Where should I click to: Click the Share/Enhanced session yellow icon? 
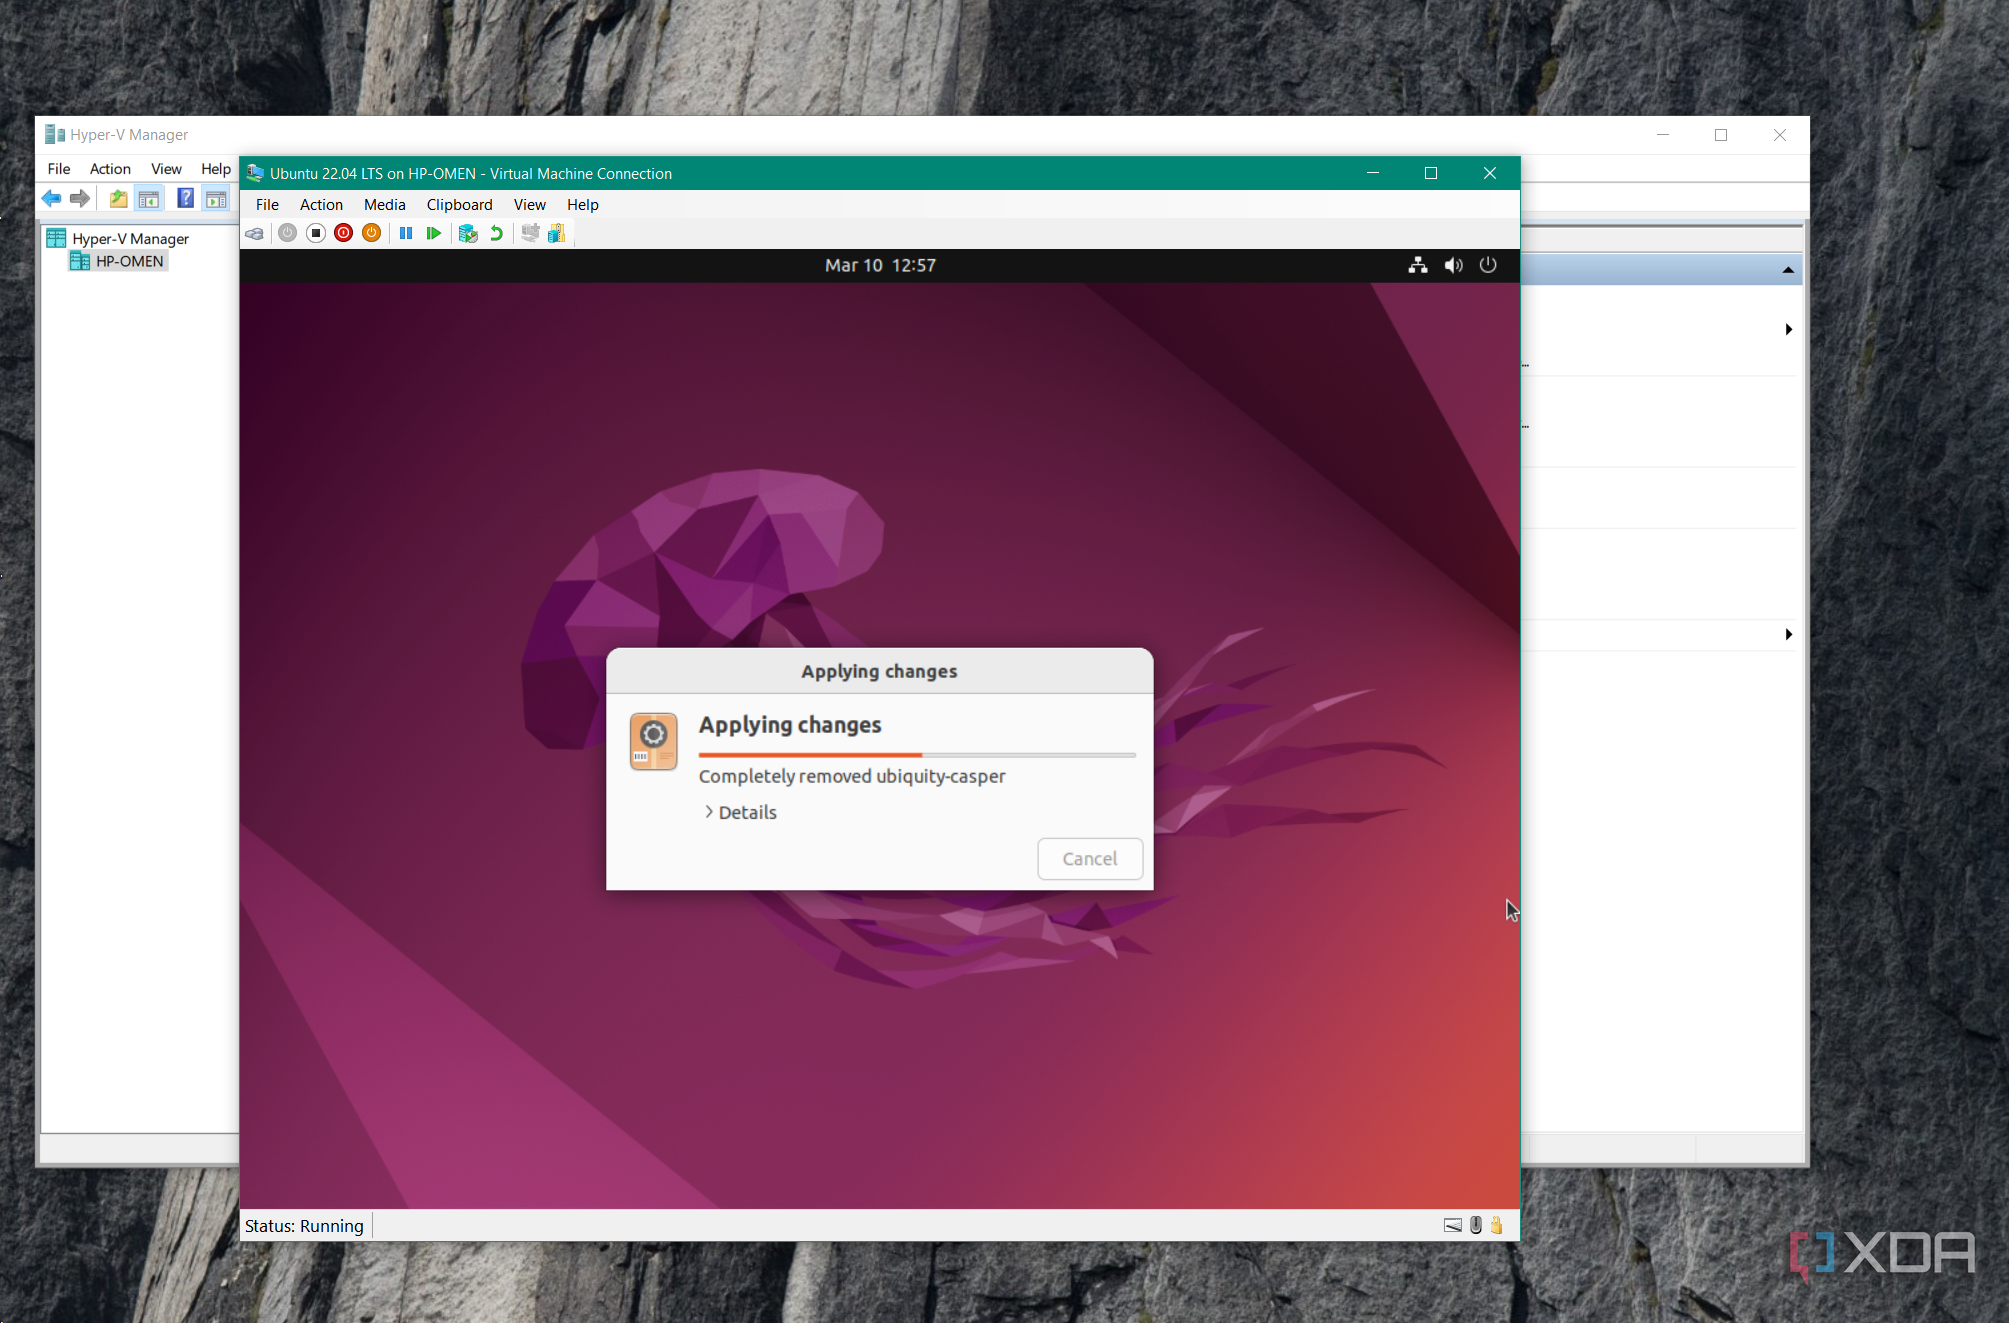[557, 233]
